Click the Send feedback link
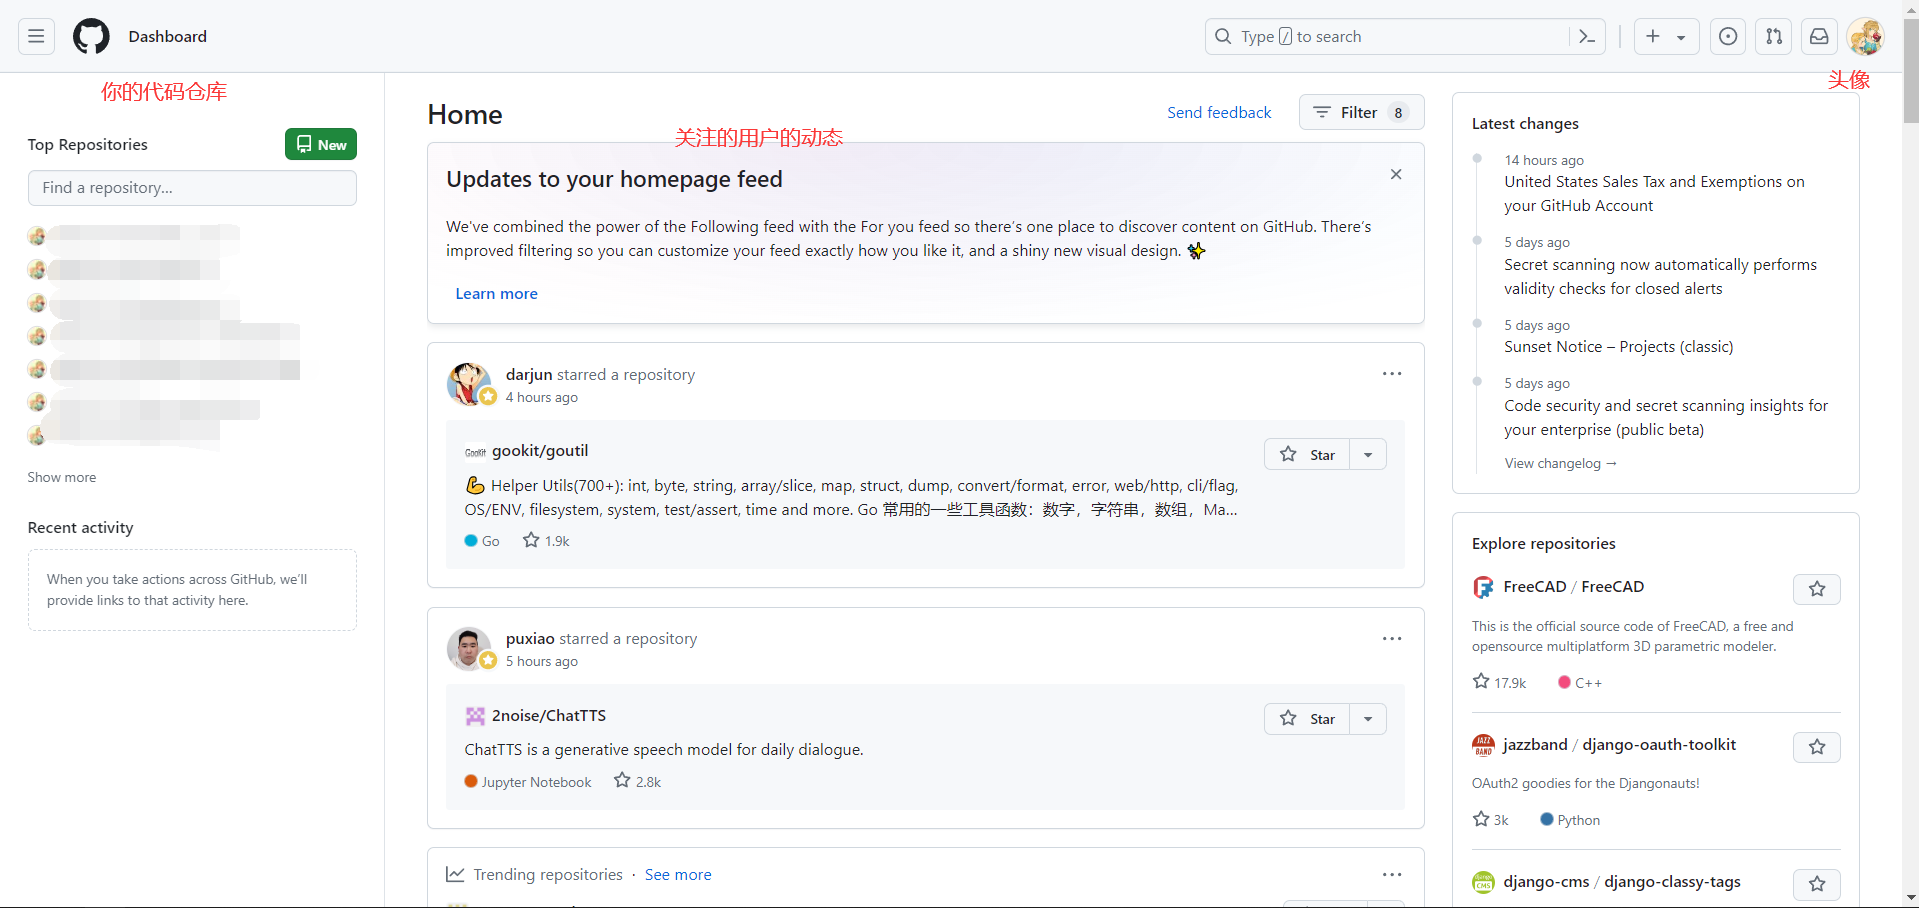 pyautogui.click(x=1219, y=113)
